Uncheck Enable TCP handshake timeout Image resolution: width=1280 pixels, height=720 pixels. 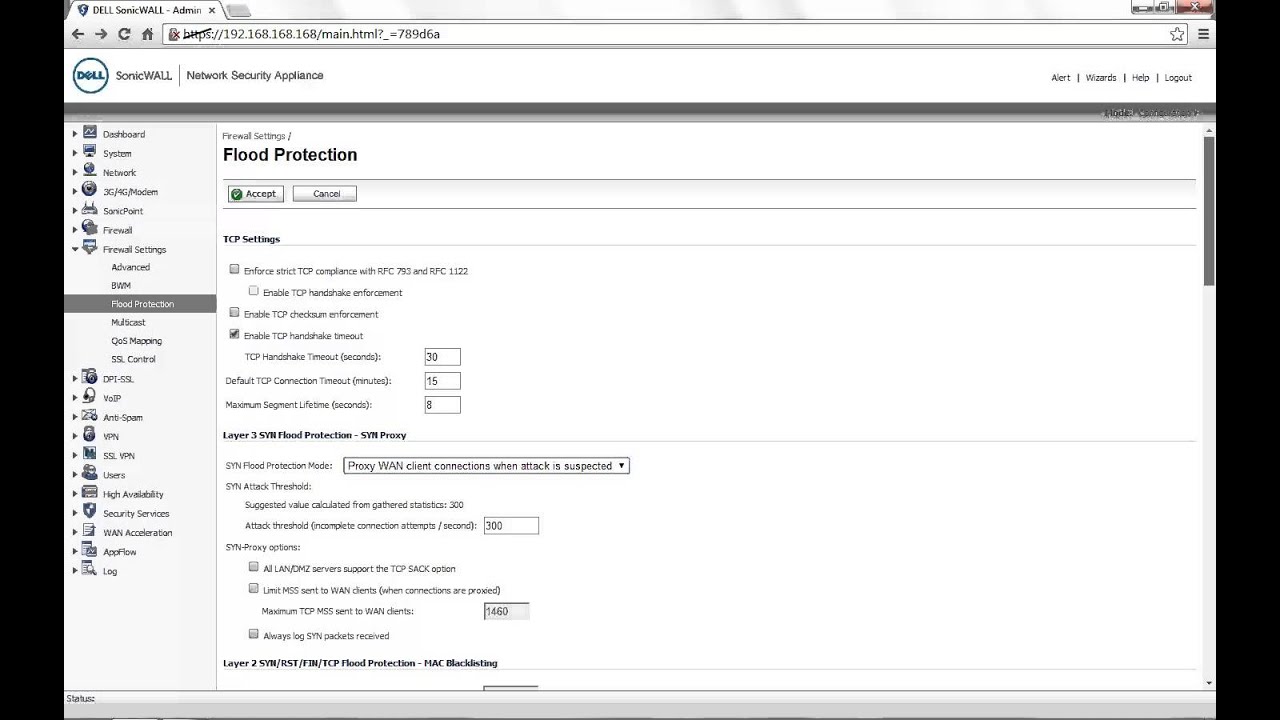tap(235, 335)
